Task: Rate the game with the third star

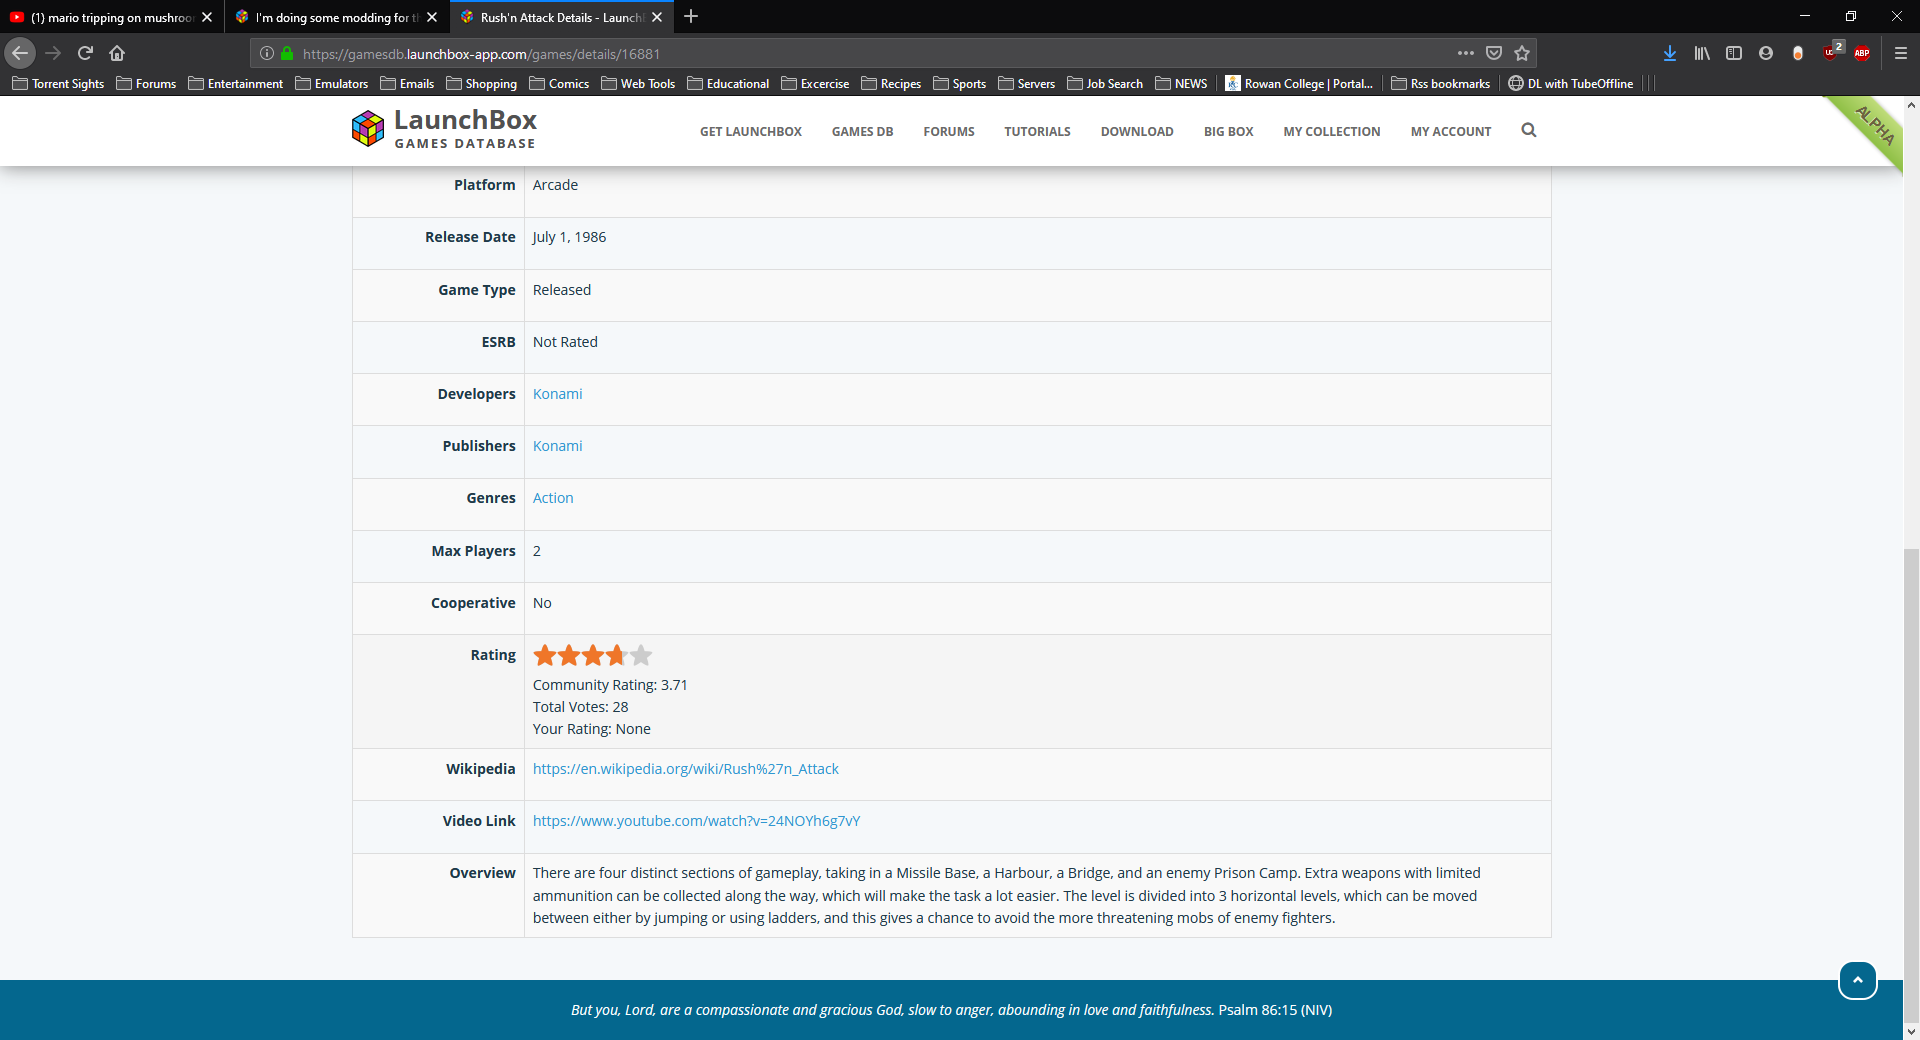Action: [x=593, y=656]
